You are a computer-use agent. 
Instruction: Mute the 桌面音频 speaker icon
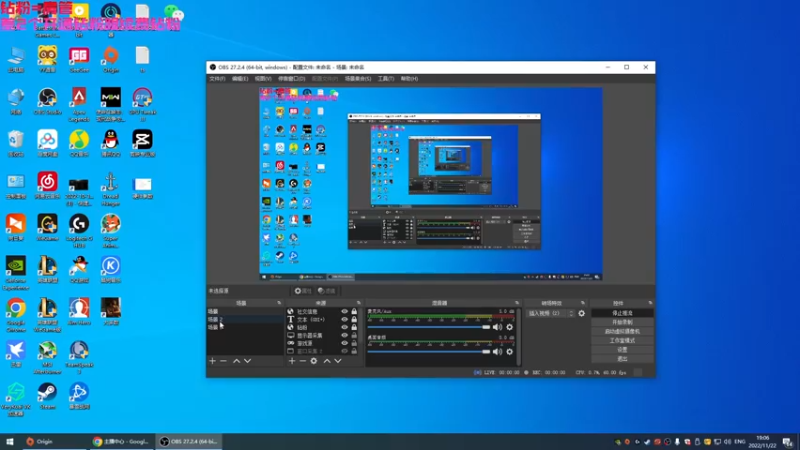point(497,352)
